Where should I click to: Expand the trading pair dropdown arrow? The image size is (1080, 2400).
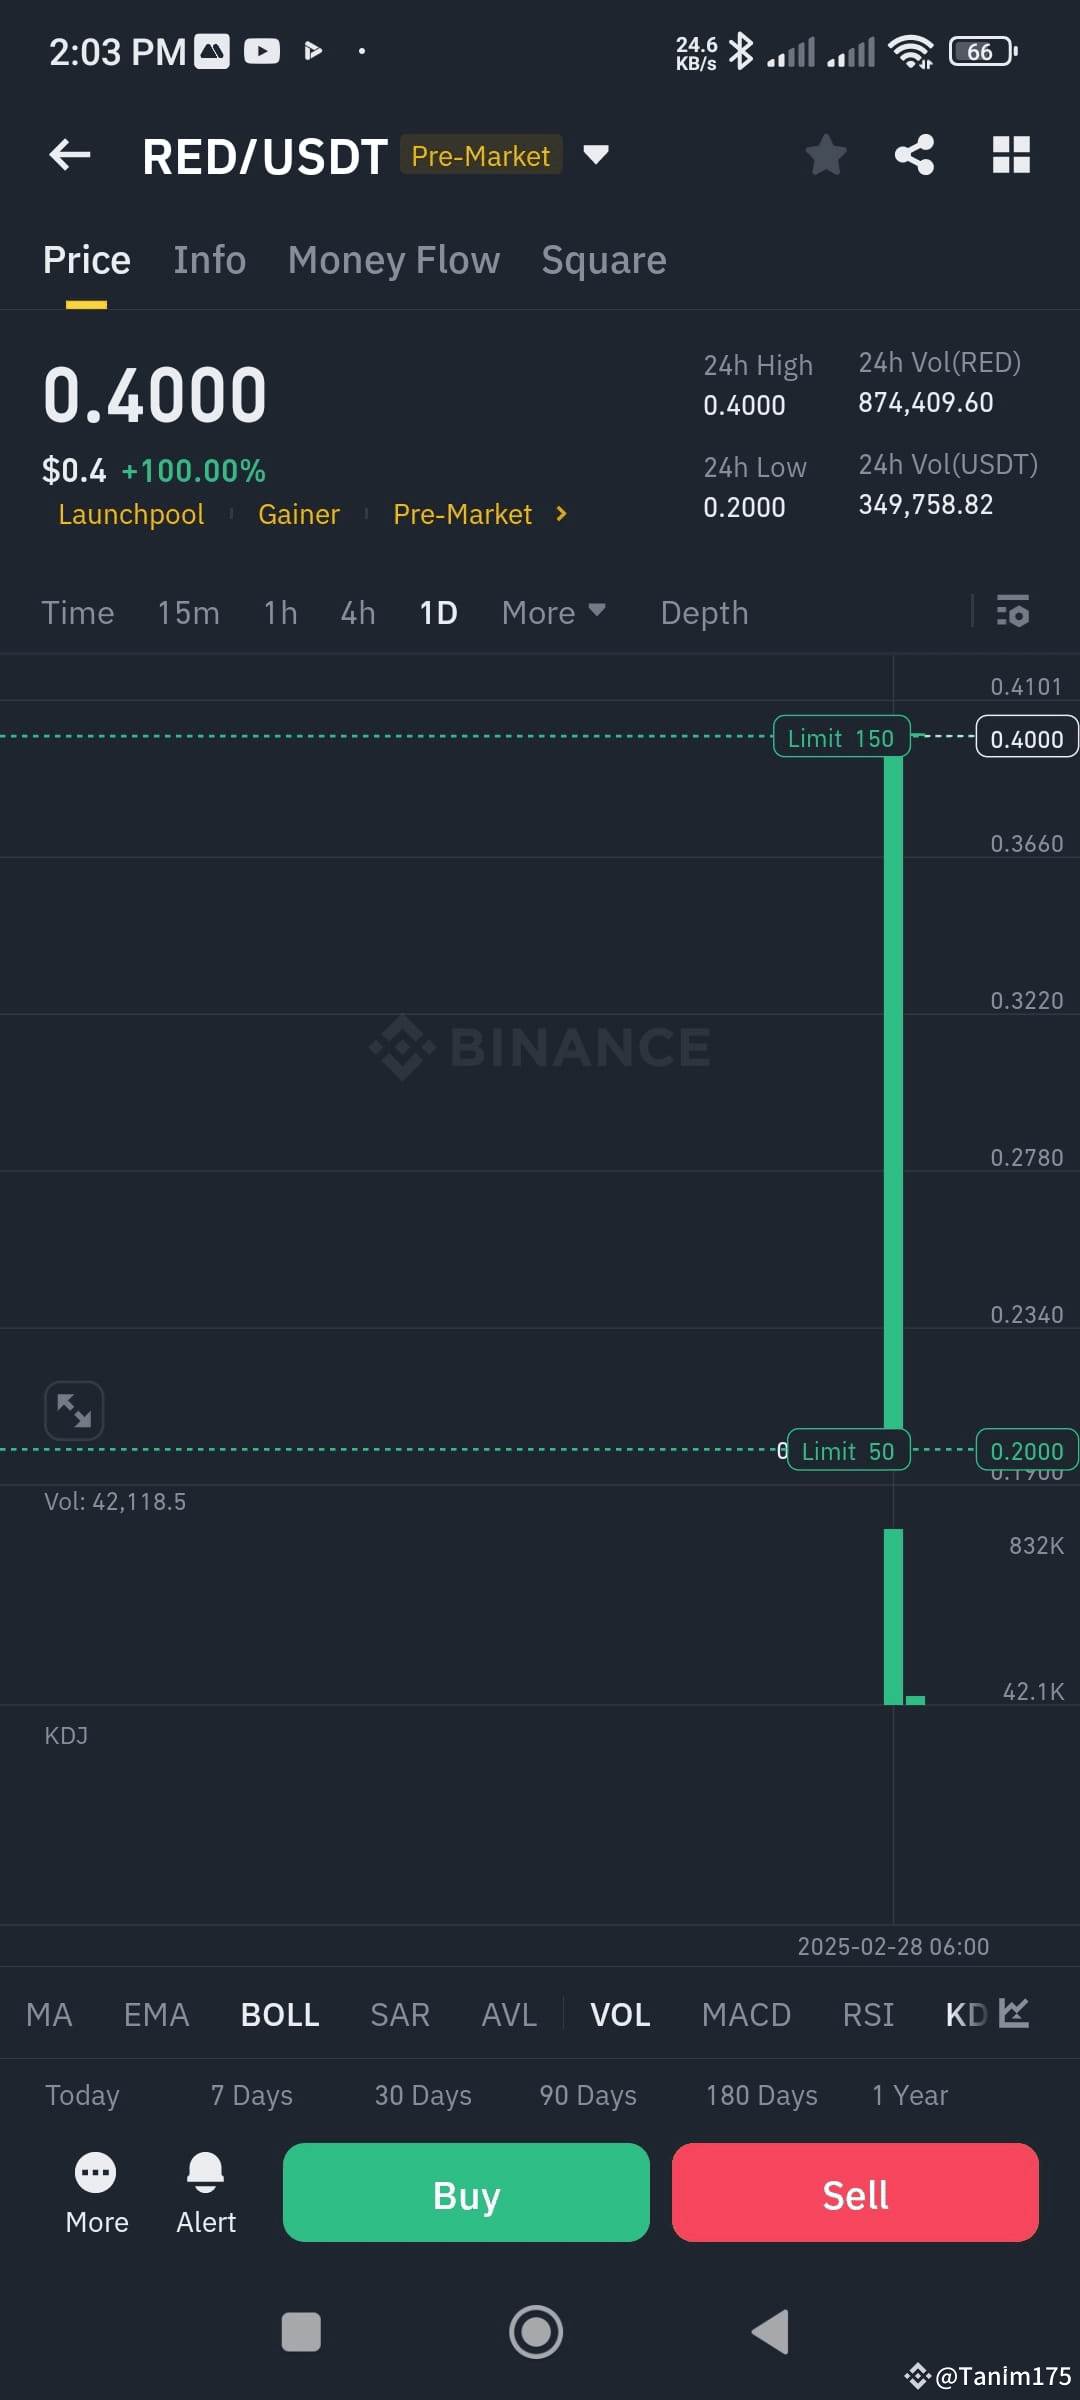pos(596,155)
